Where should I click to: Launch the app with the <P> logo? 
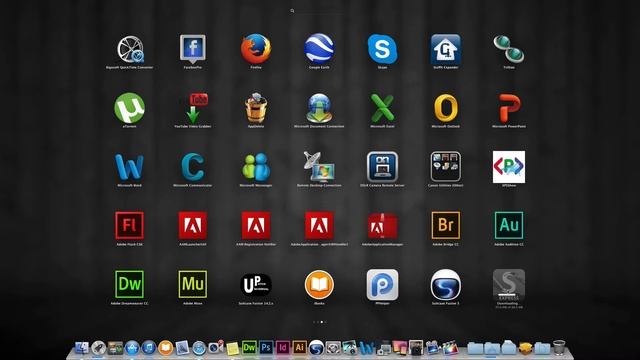pos(509,167)
